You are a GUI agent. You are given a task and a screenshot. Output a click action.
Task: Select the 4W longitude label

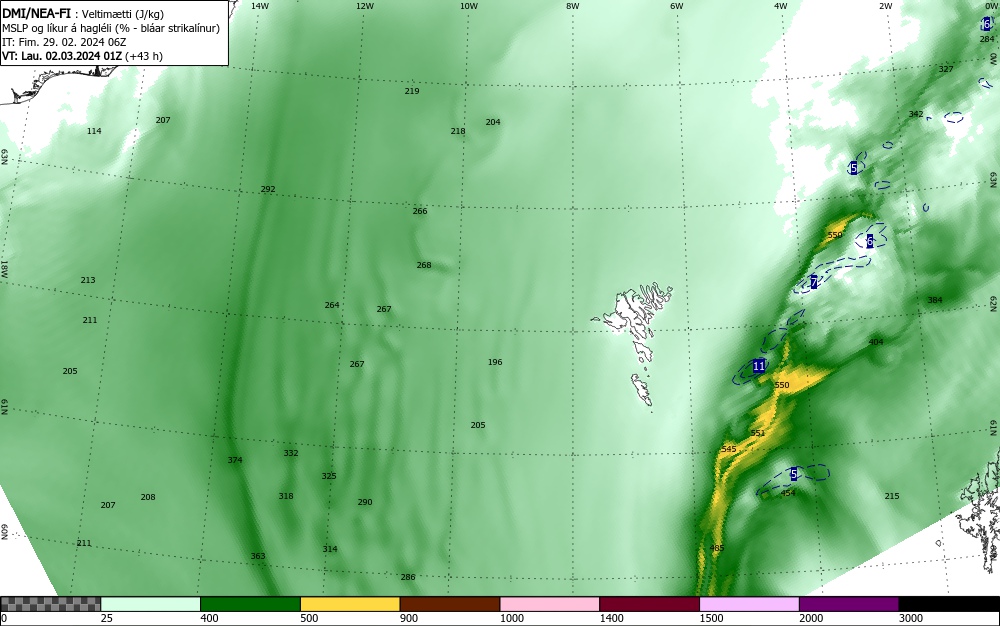(781, 6)
